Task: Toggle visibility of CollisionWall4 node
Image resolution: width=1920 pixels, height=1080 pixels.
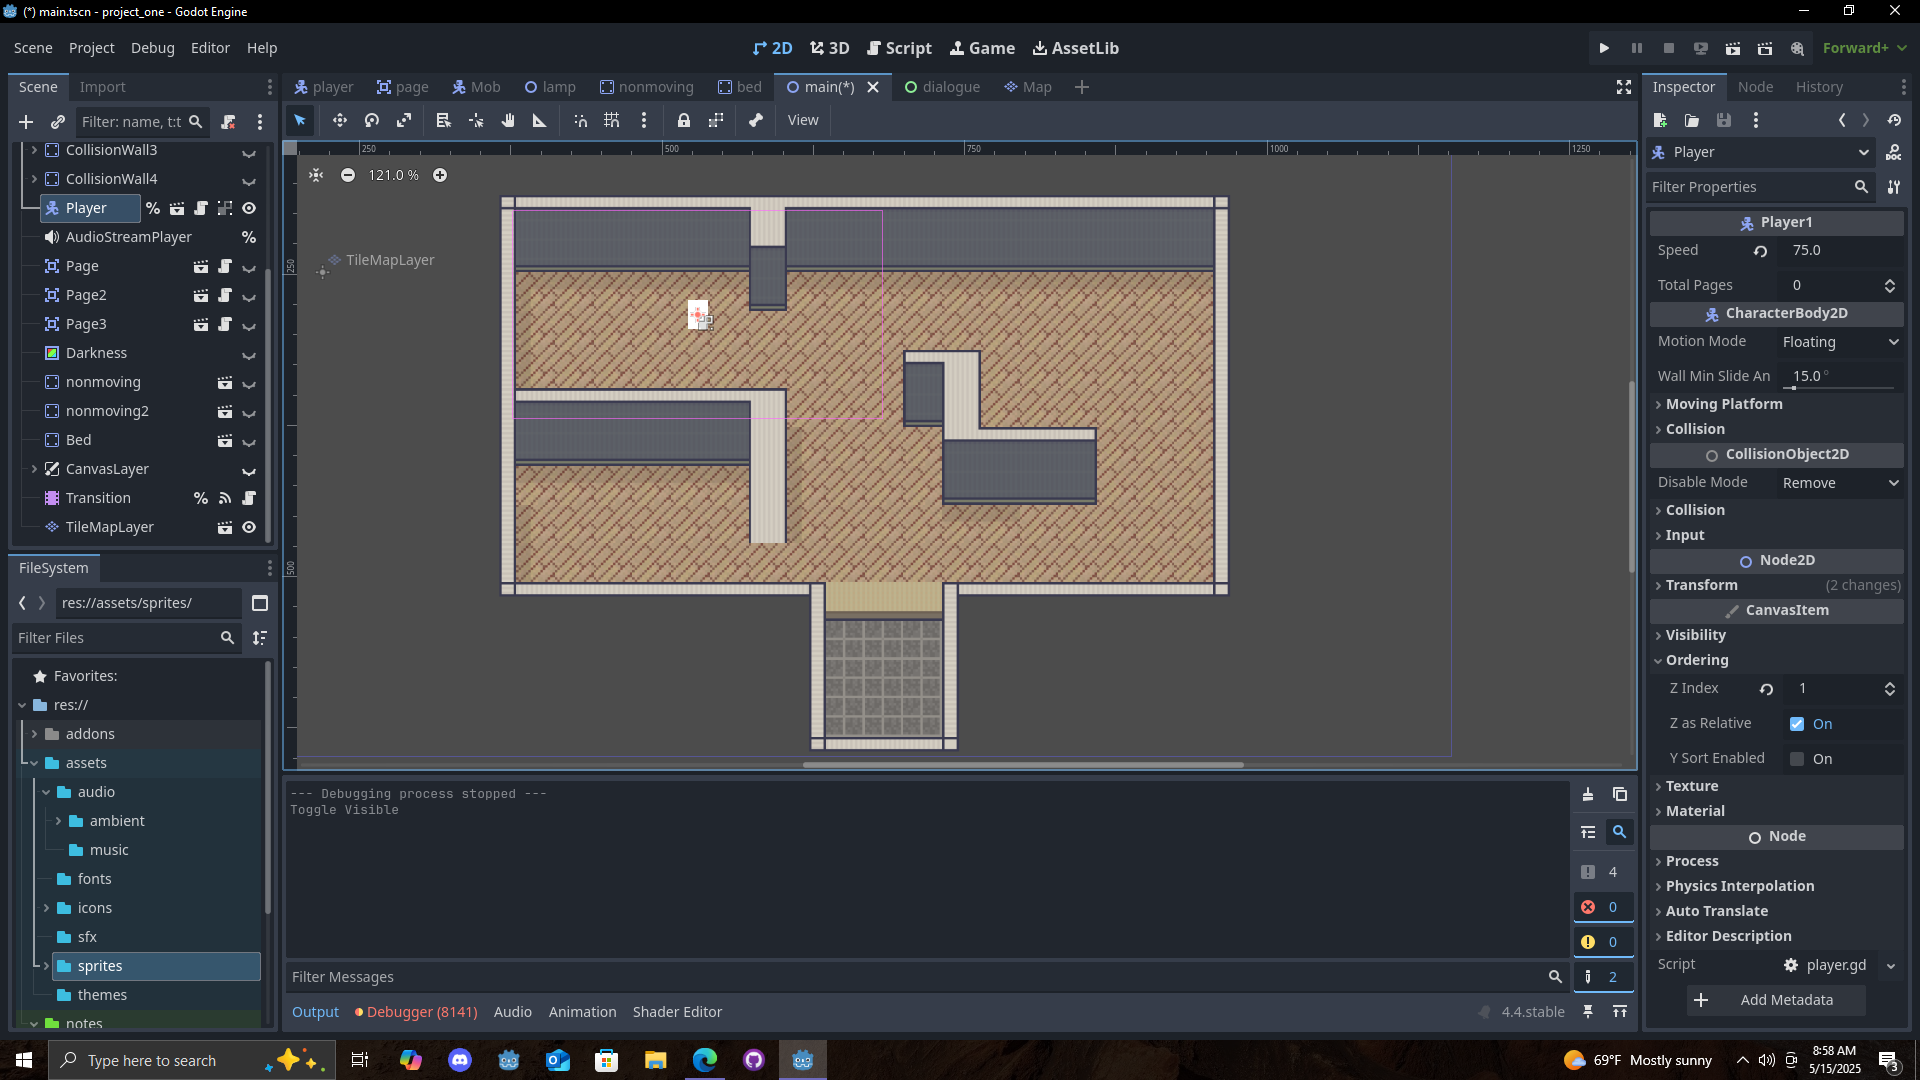Action: click(x=249, y=180)
